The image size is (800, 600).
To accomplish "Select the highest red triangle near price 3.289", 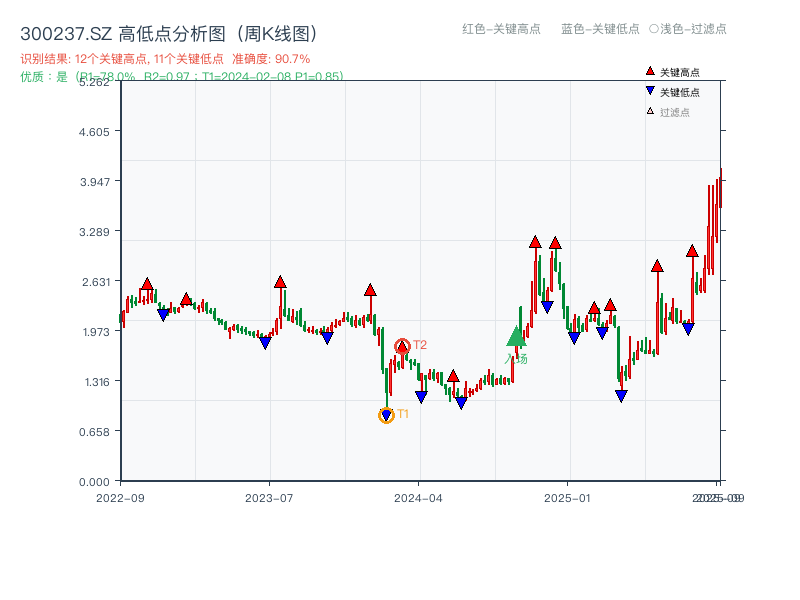I will (537, 241).
